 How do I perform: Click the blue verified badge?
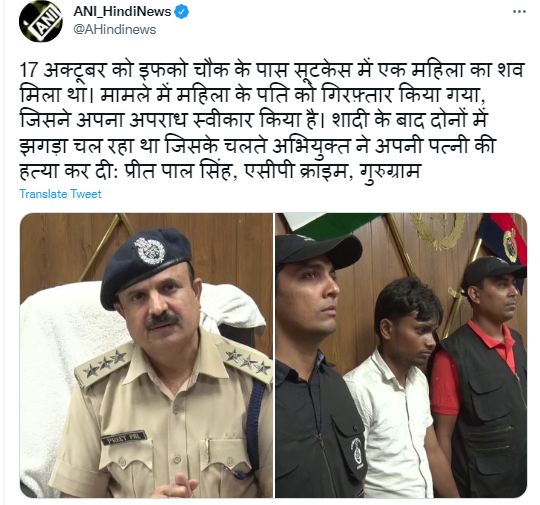point(181,12)
